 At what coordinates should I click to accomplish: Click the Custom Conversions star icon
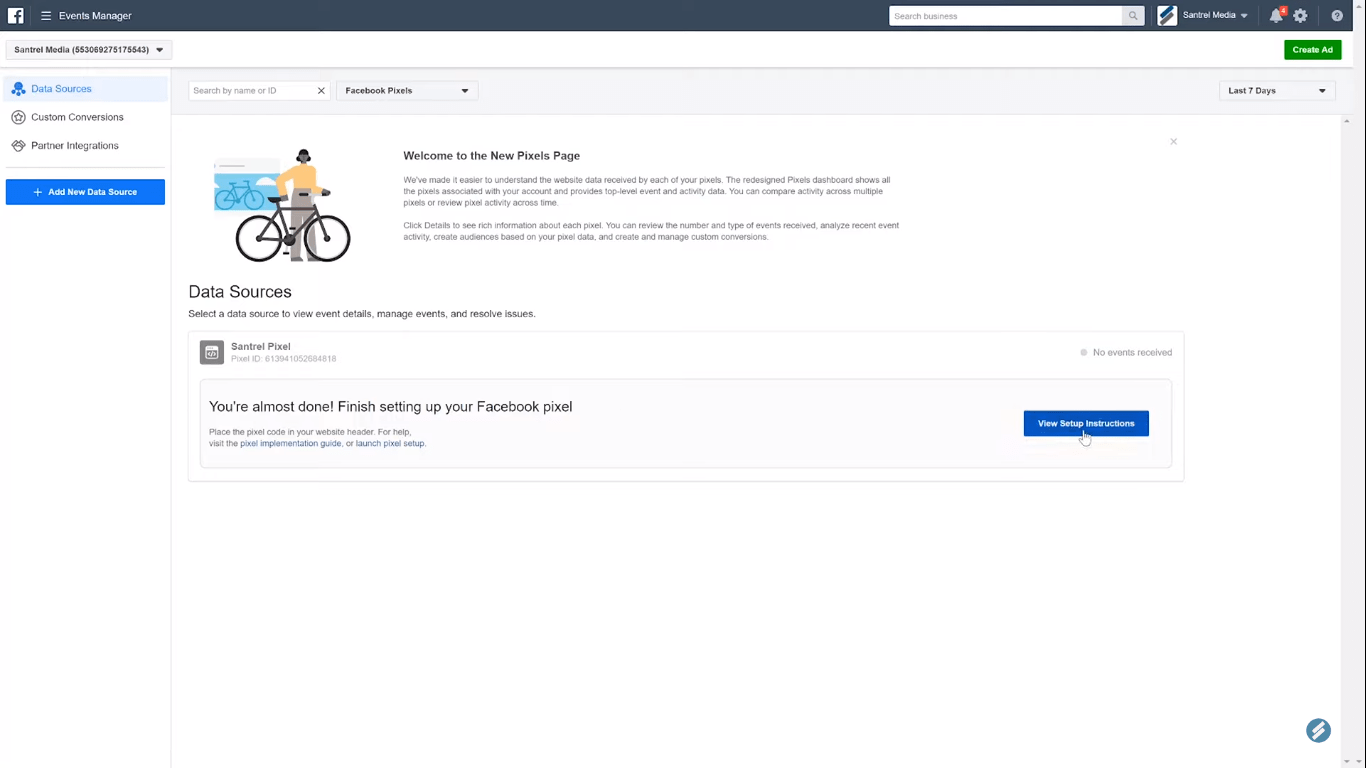tap(18, 117)
